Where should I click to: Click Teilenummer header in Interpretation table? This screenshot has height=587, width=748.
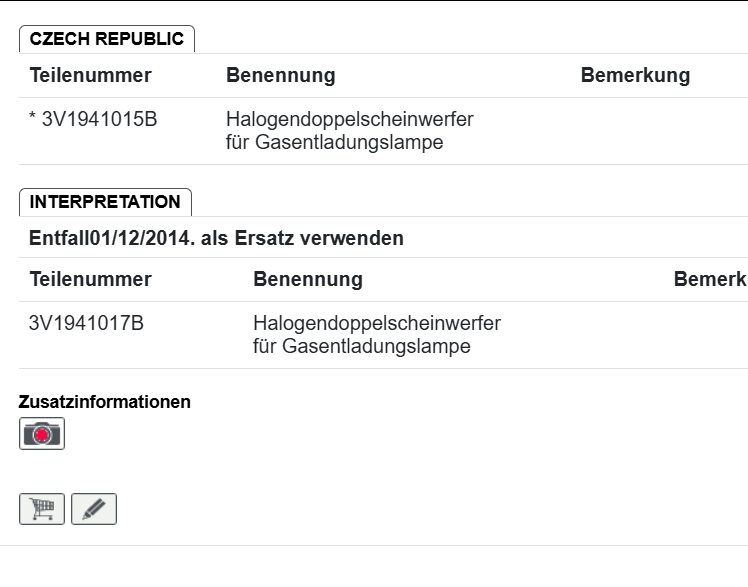click(x=91, y=280)
